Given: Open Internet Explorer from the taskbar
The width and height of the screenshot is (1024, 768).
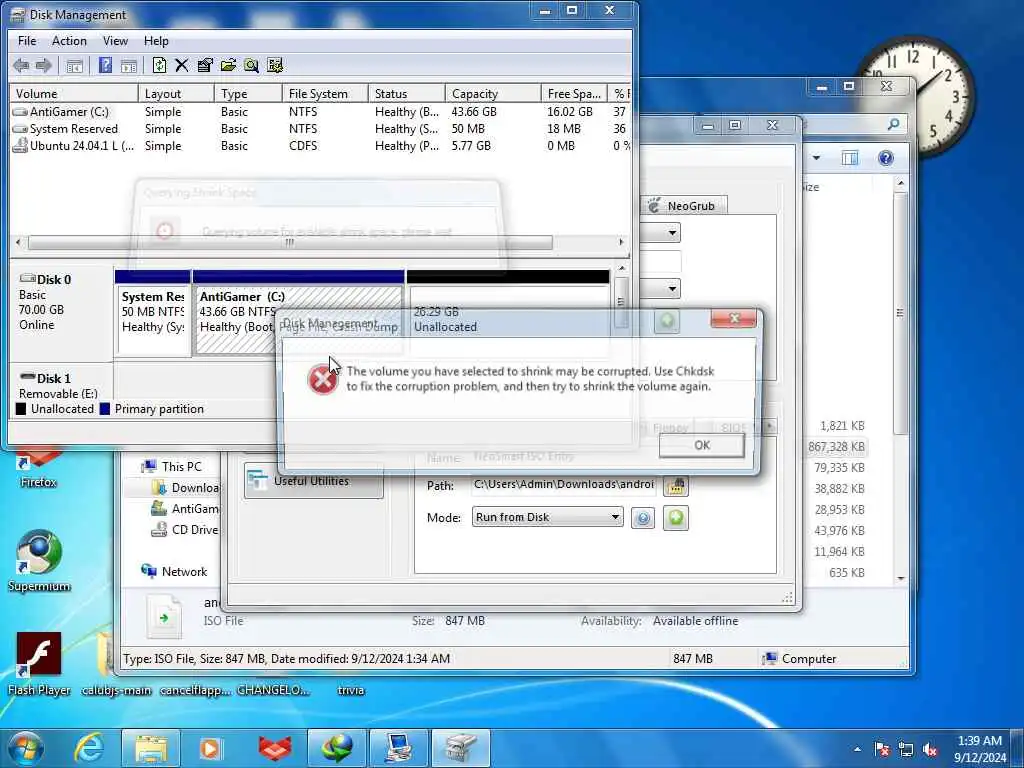Looking at the screenshot, I should click(88, 748).
